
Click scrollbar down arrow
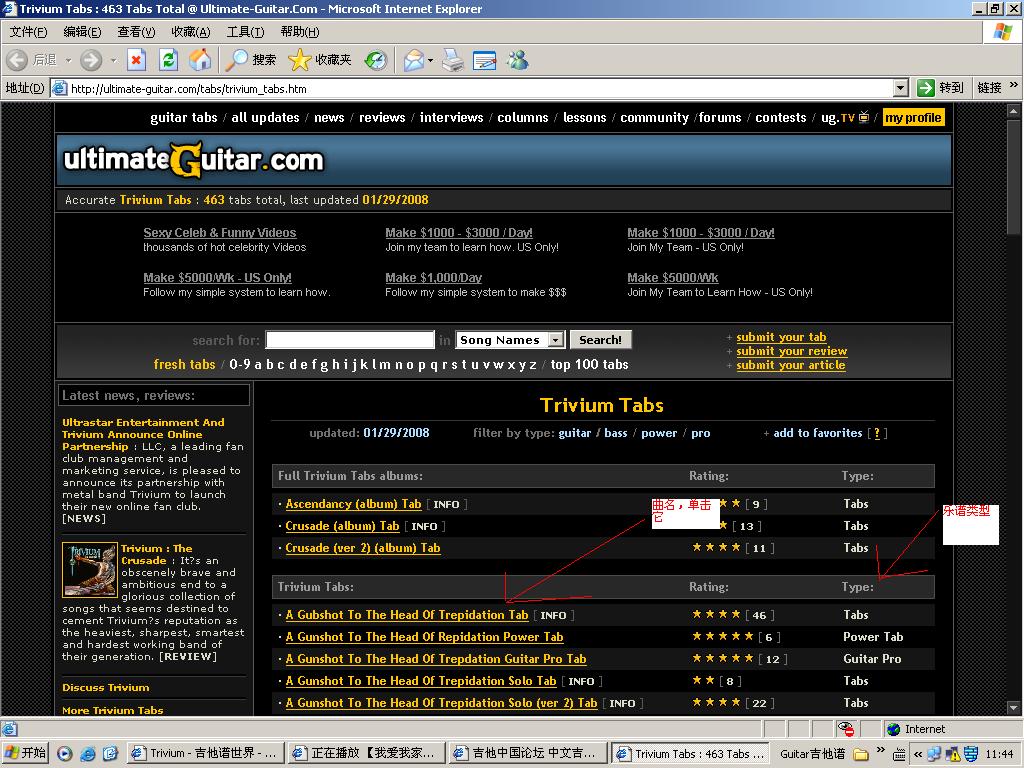click(1013, 707)
